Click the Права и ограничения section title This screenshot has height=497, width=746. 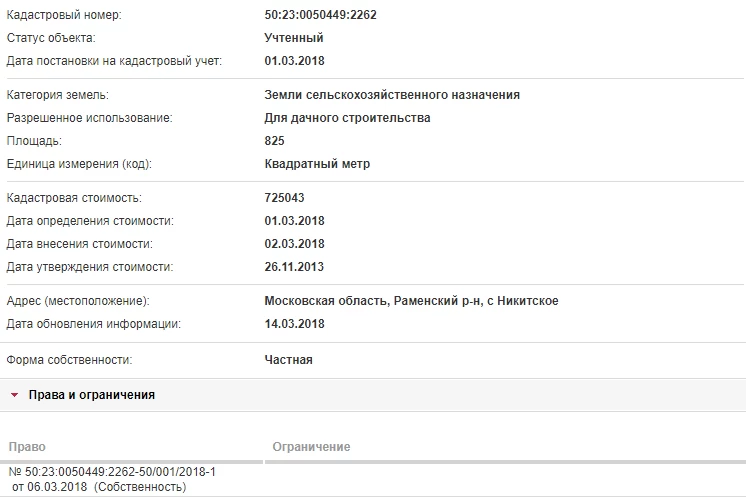(x=92, y=395)
